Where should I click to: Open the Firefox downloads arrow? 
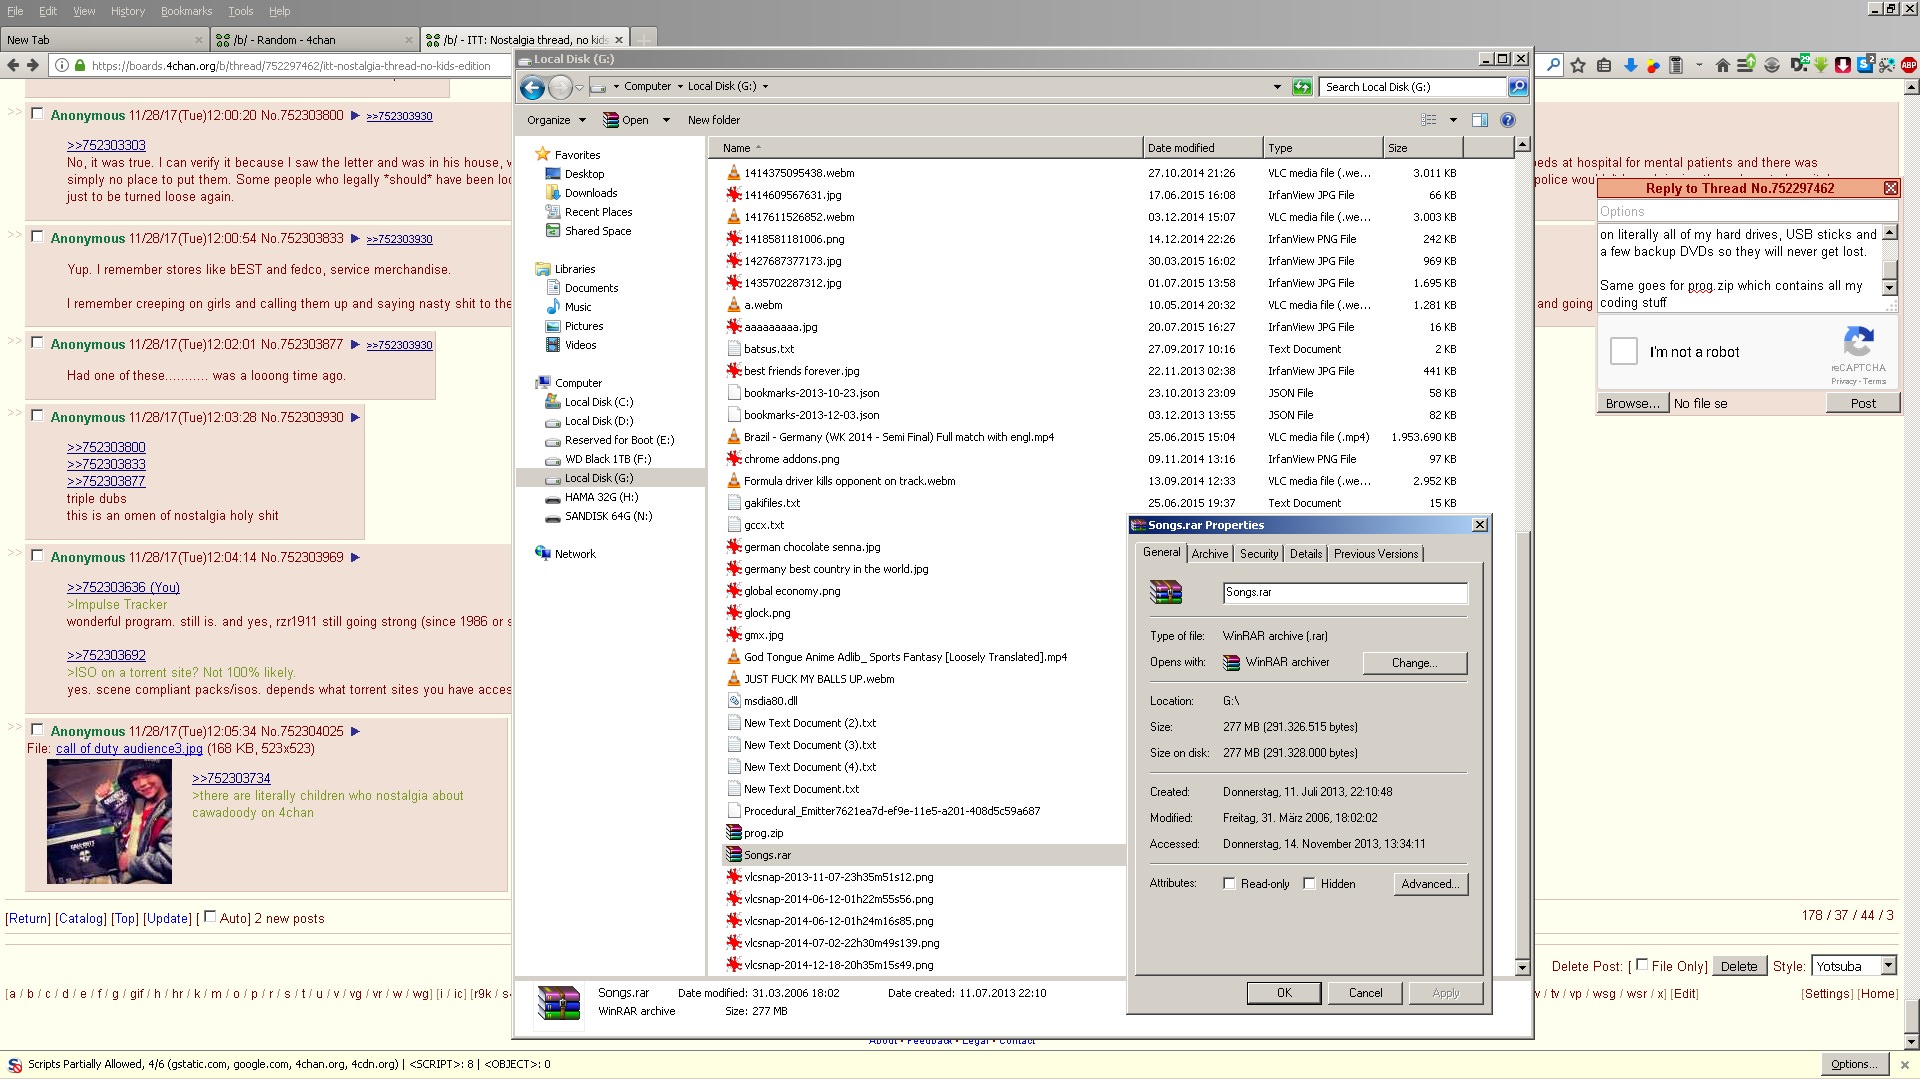(x=1630, y=65)
